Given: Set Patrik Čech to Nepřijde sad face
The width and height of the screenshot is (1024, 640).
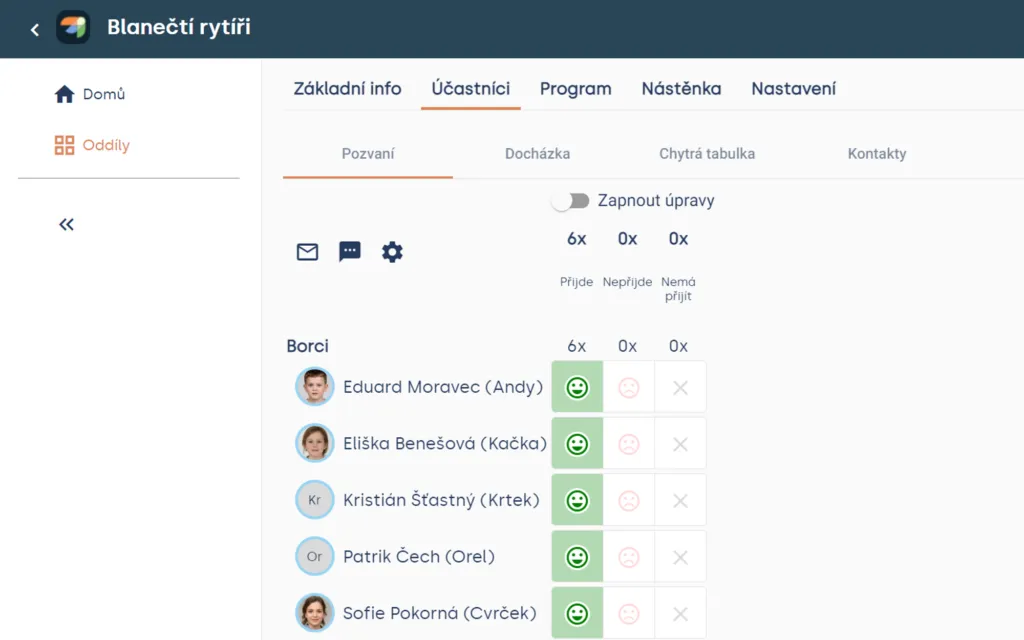Looking at the screenshot, I should tap(628, 557).
